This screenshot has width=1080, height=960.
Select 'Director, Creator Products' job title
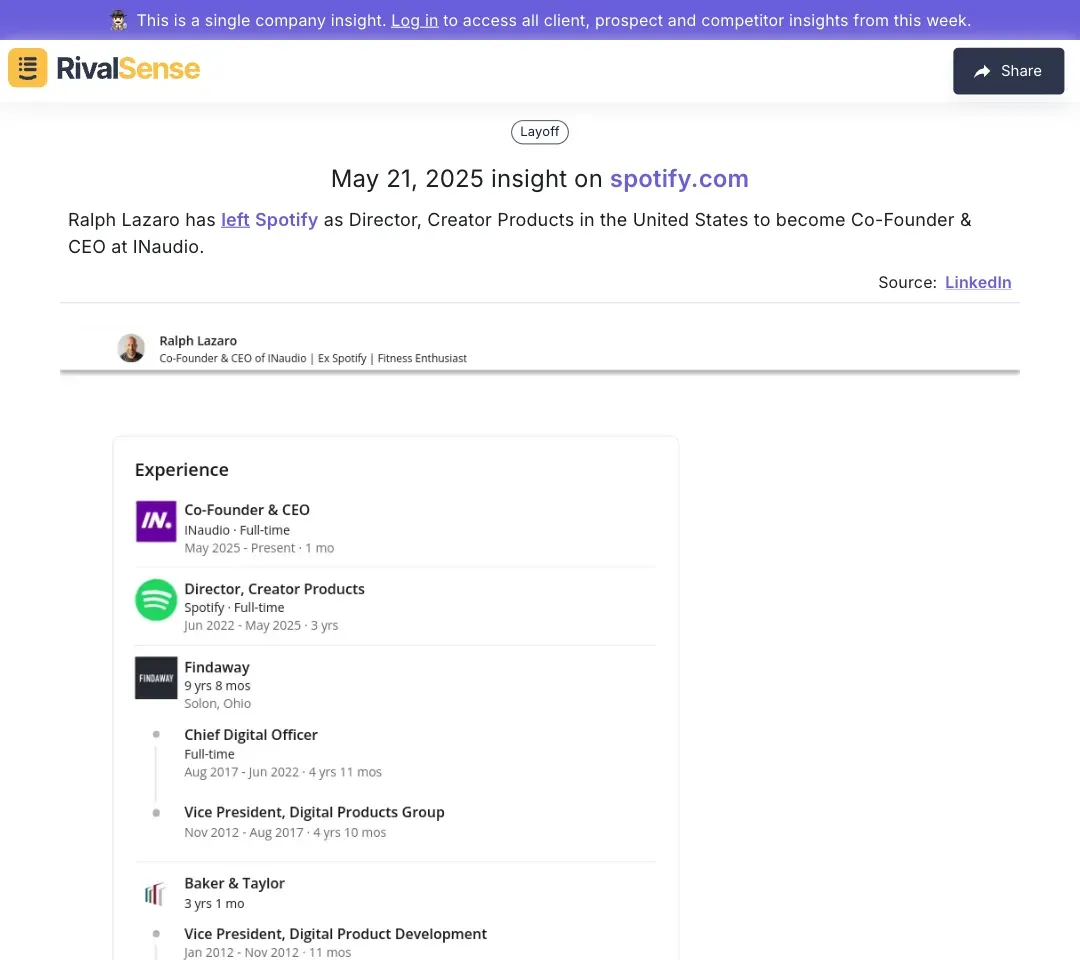pos(274,589)
